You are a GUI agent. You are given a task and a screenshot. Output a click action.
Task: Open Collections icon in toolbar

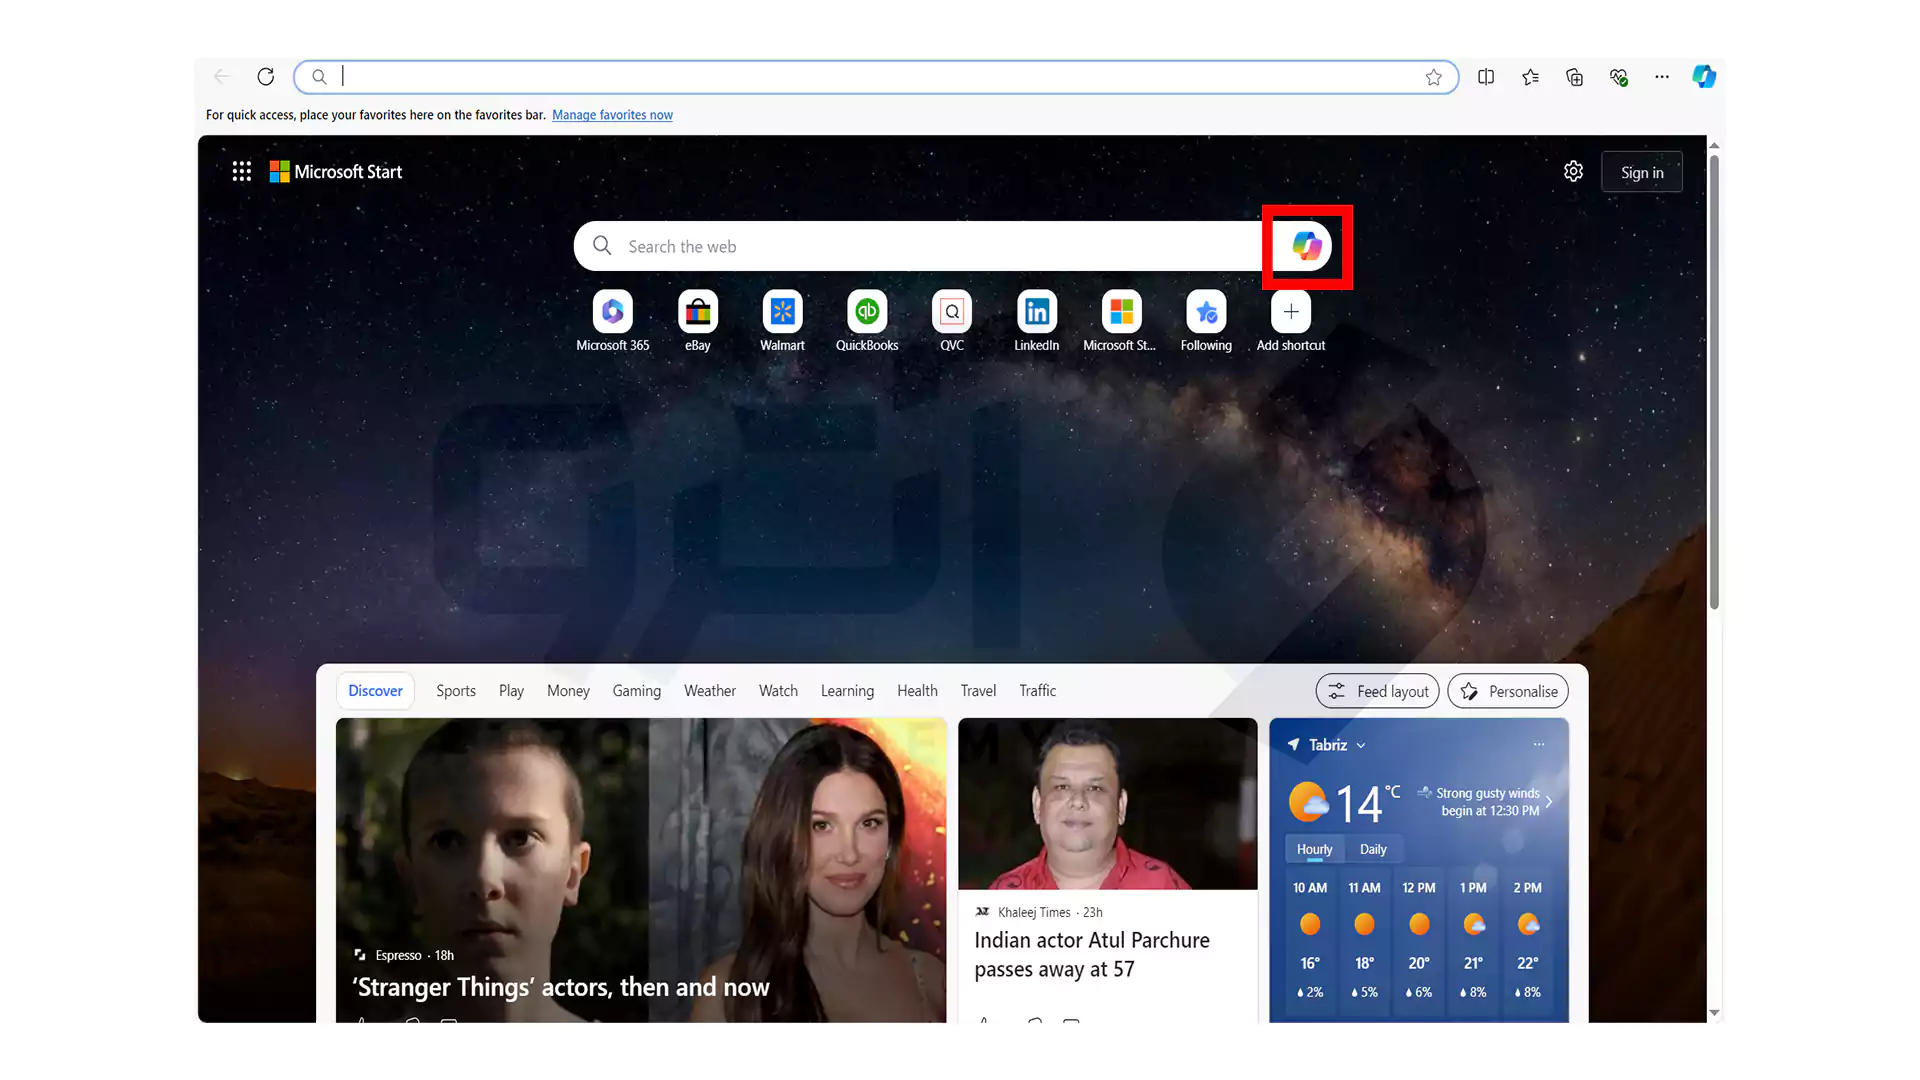point(1574,77)
